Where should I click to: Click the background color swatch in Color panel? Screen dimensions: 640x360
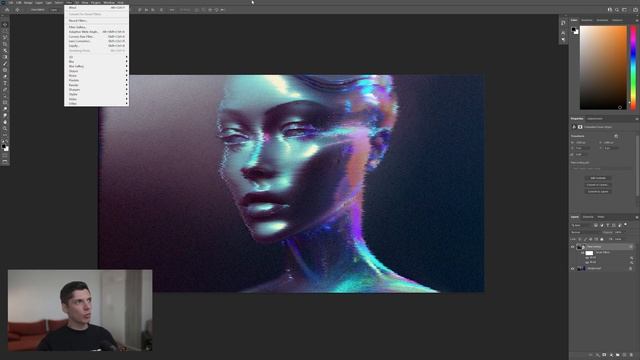(x=576, y=32)
